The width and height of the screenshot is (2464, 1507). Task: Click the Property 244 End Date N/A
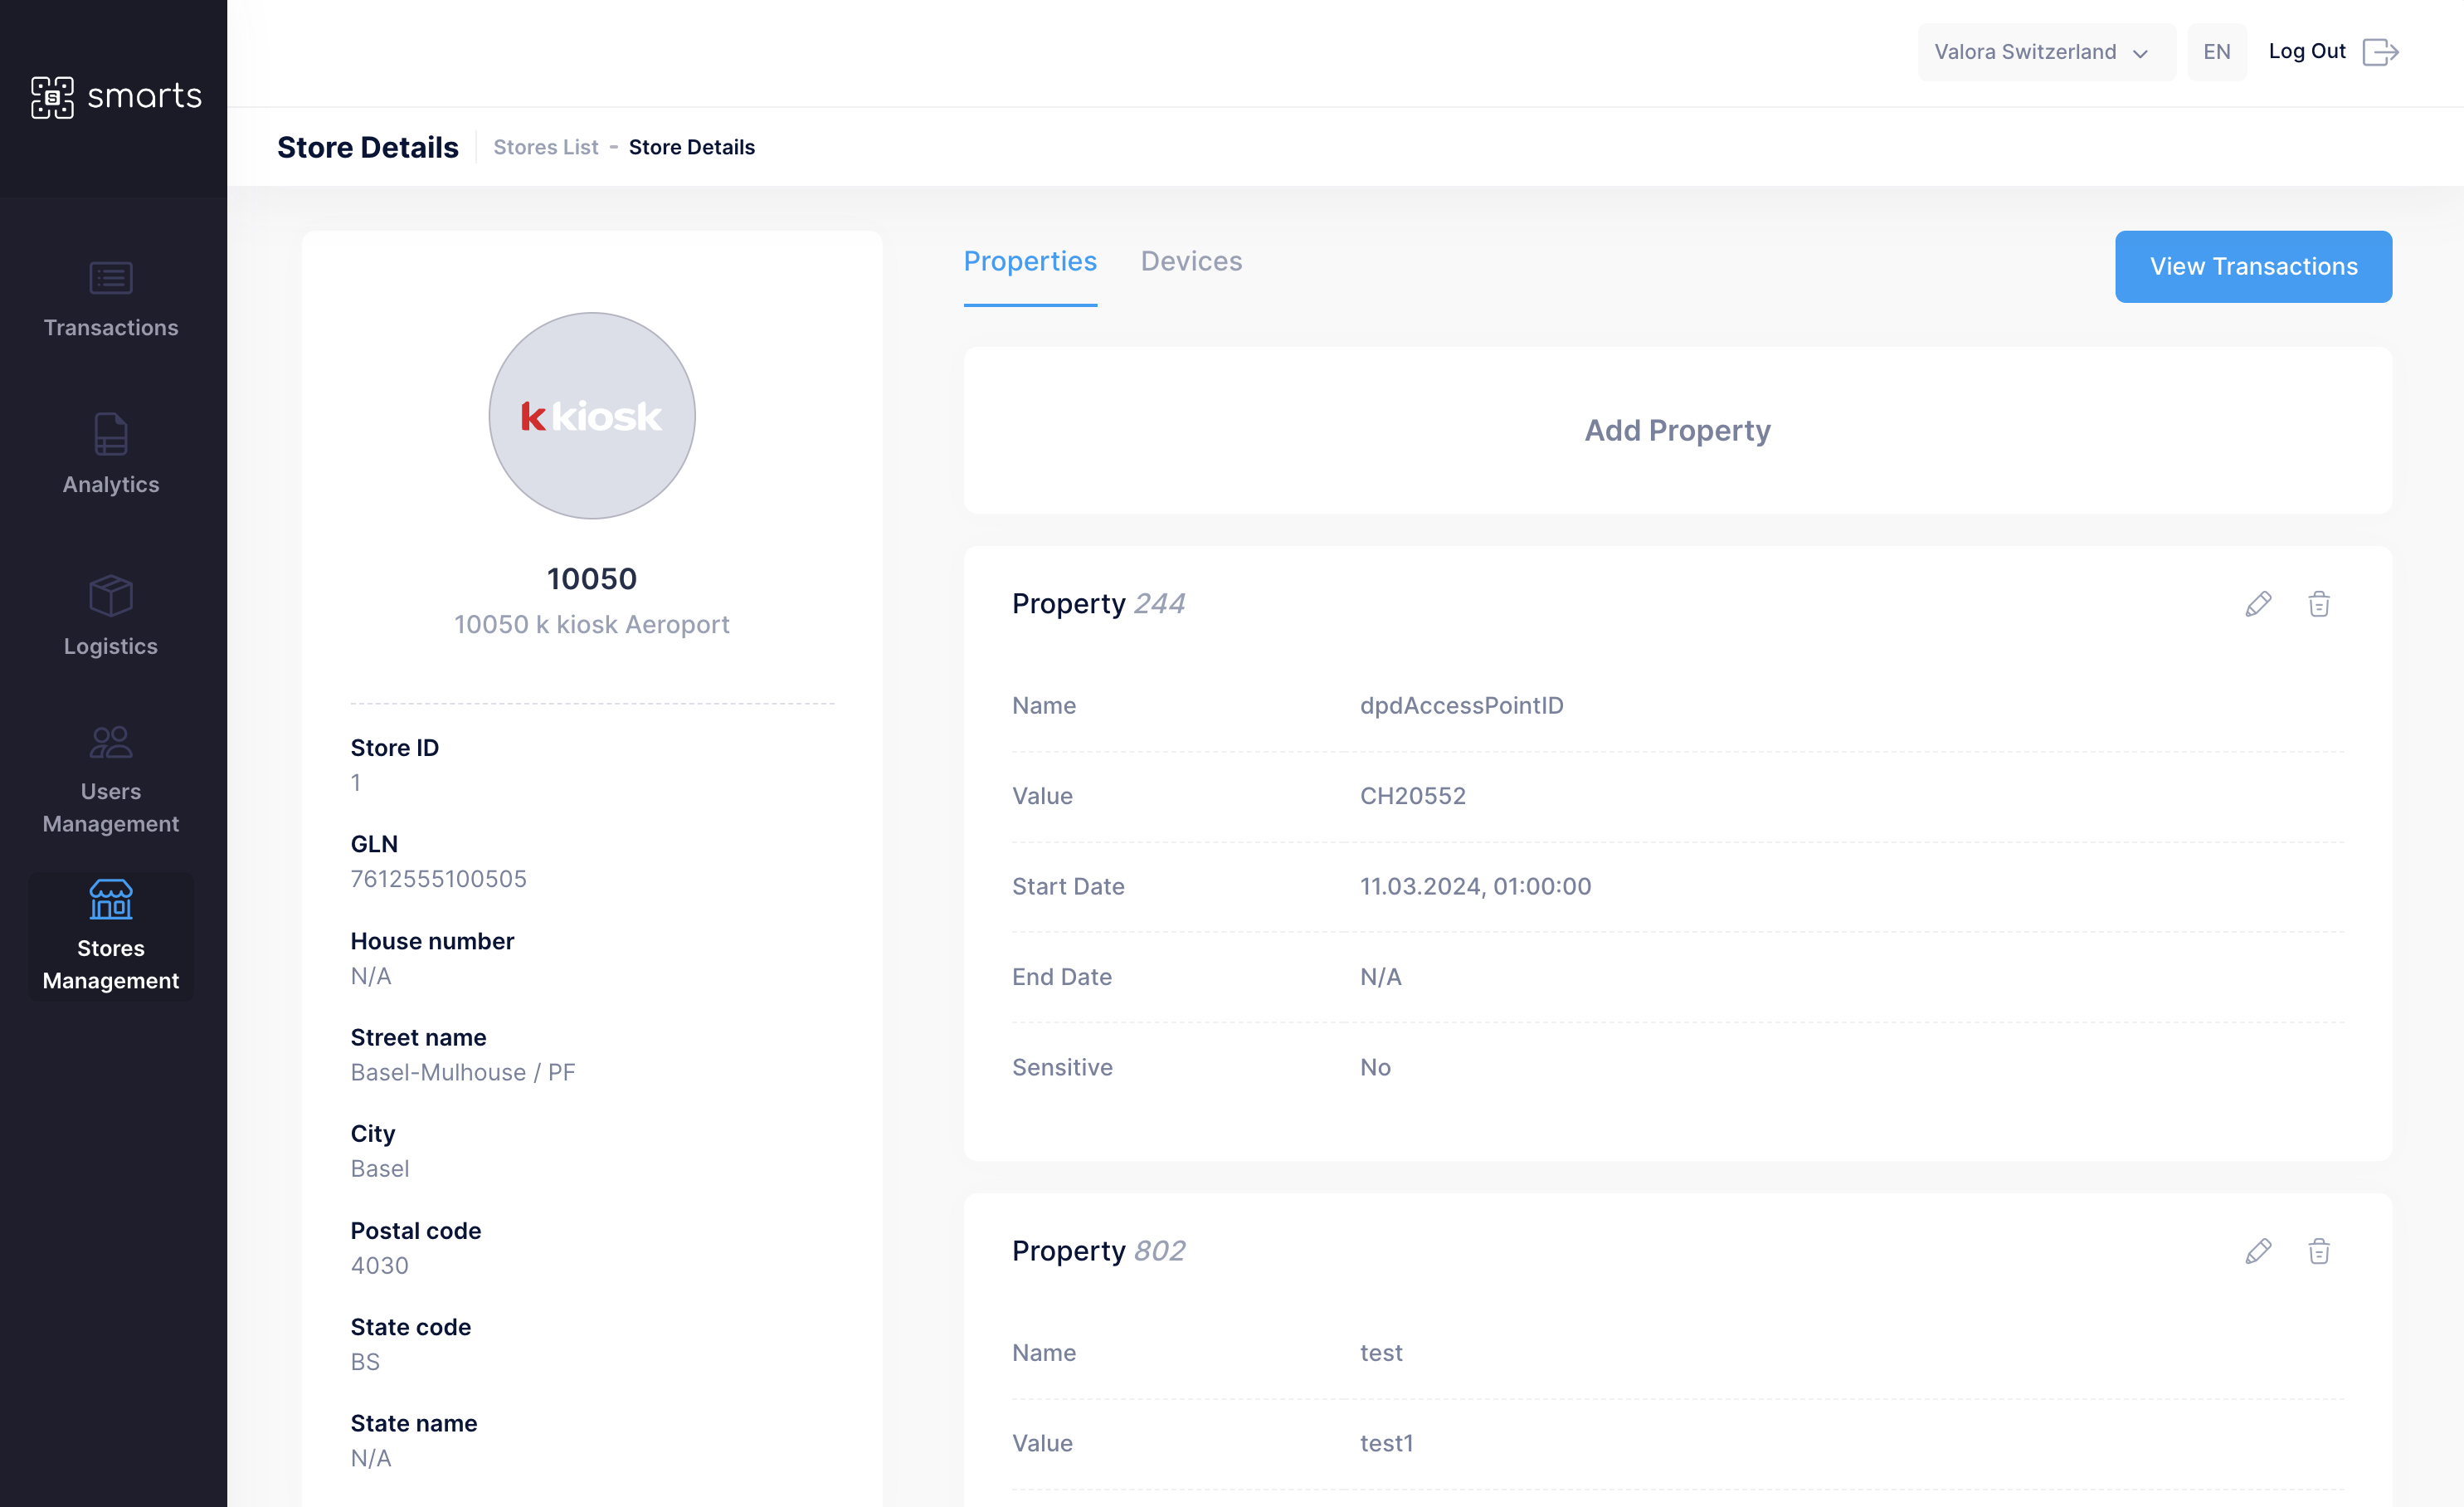(x=1380, y=977)
